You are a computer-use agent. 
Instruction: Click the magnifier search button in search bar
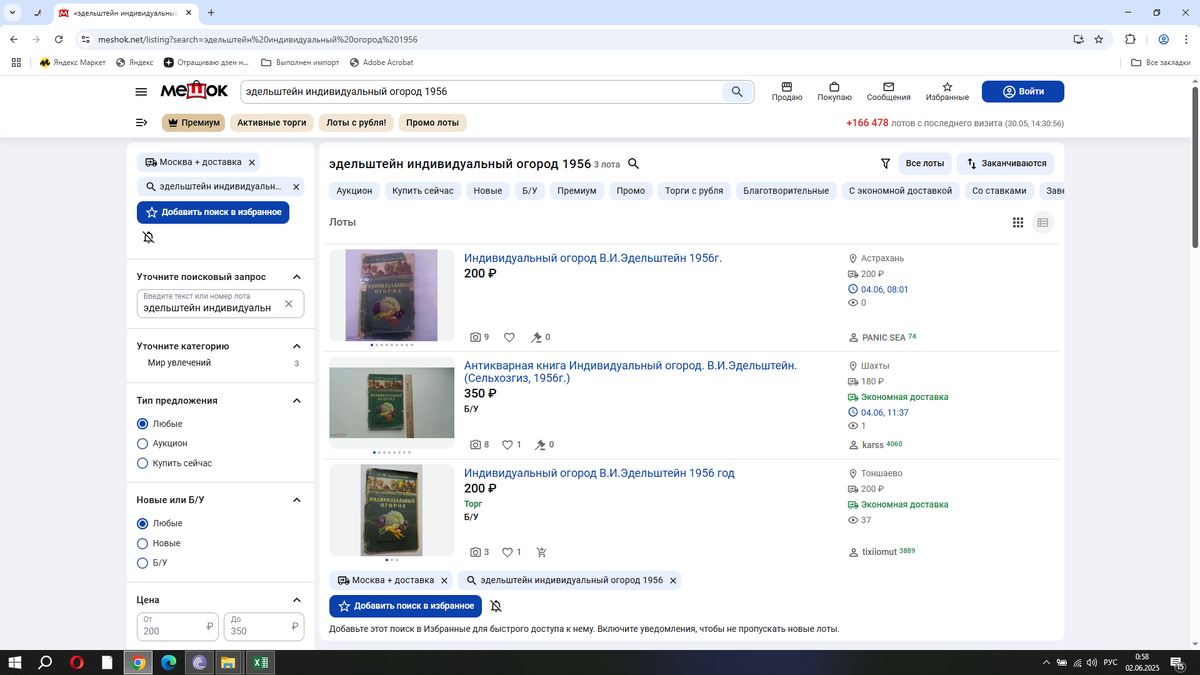[737, 92]
